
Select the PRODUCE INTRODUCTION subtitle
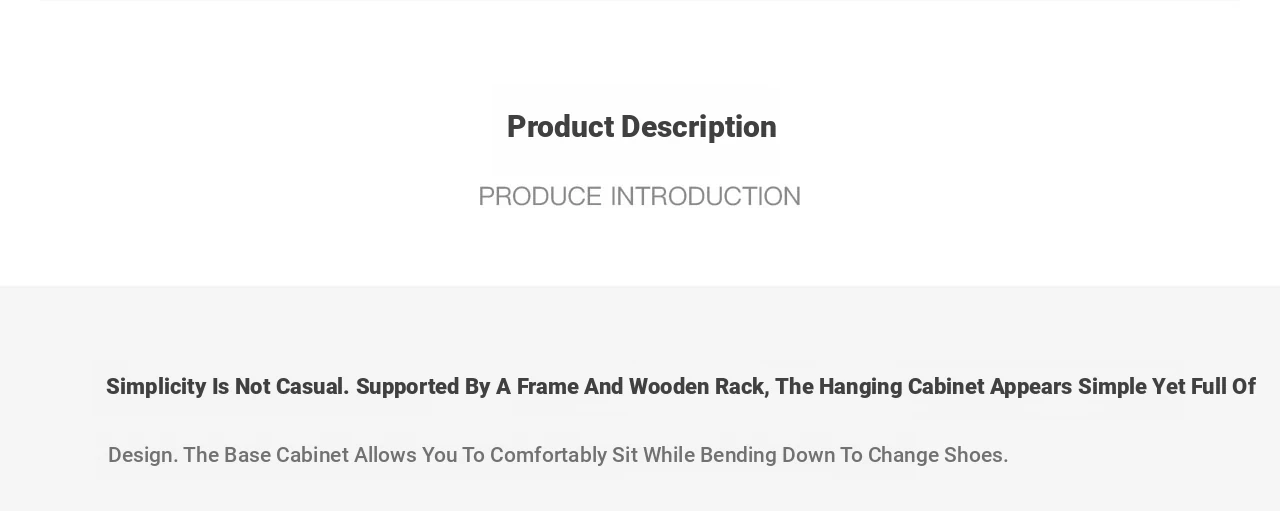coord(640,196)
